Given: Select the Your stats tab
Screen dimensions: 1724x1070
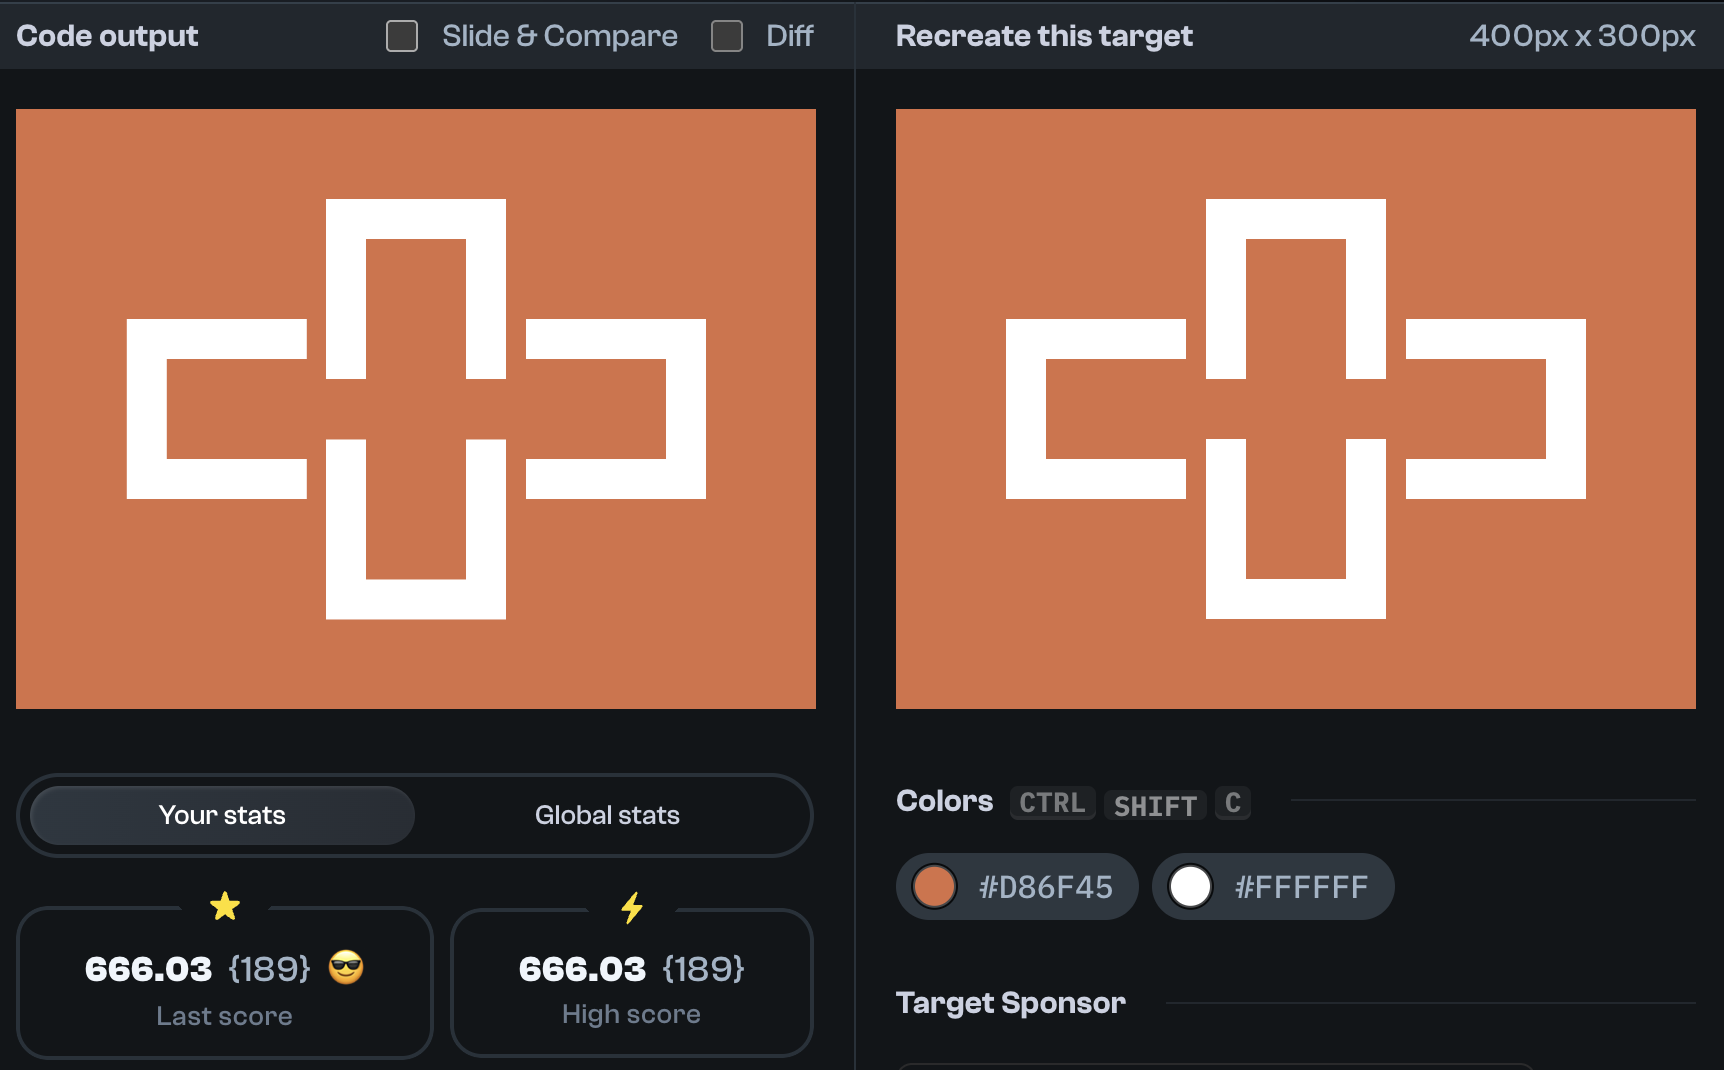Looking at the screenshot, I should tap(221, 815).
